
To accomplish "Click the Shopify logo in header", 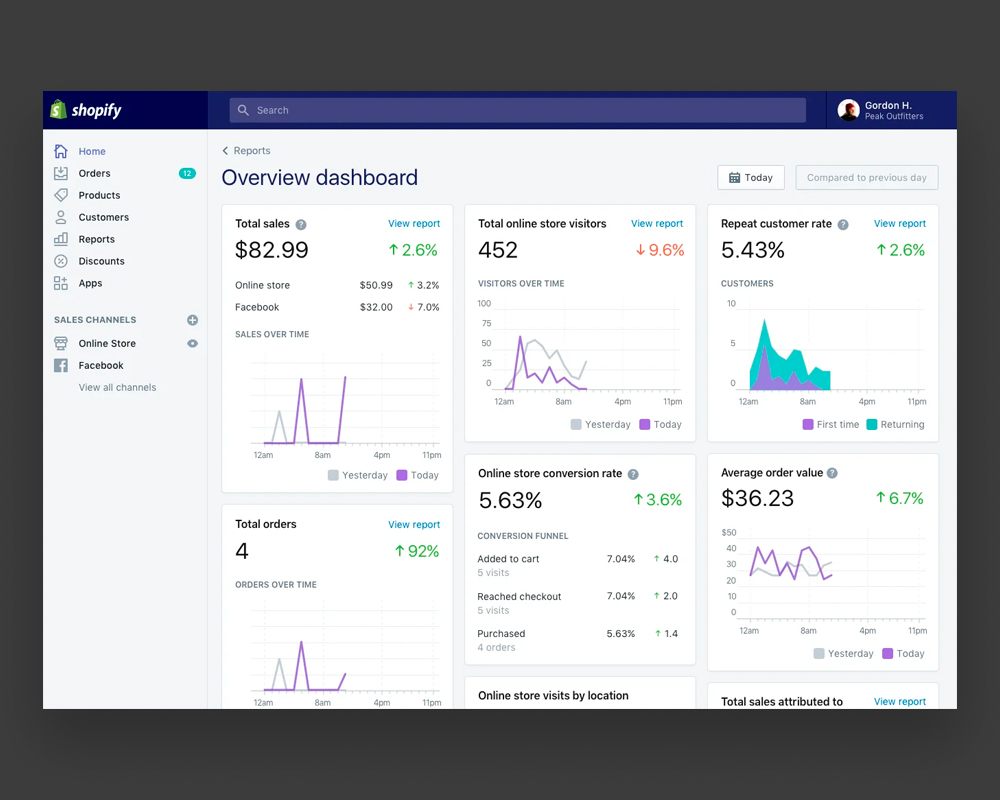I will click(87, 110).
